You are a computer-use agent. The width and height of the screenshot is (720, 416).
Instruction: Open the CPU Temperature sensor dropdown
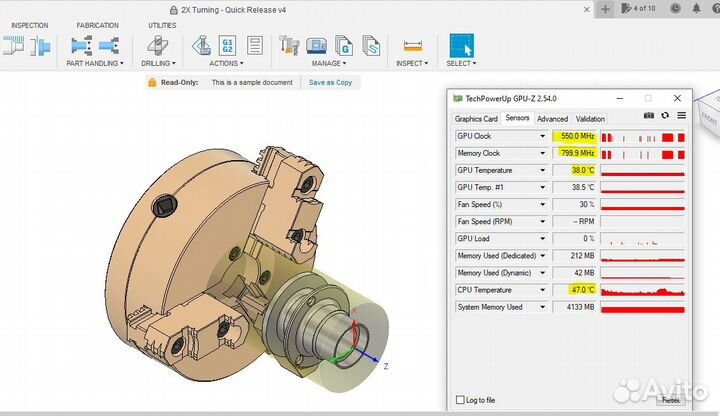(x=543, y=290)
